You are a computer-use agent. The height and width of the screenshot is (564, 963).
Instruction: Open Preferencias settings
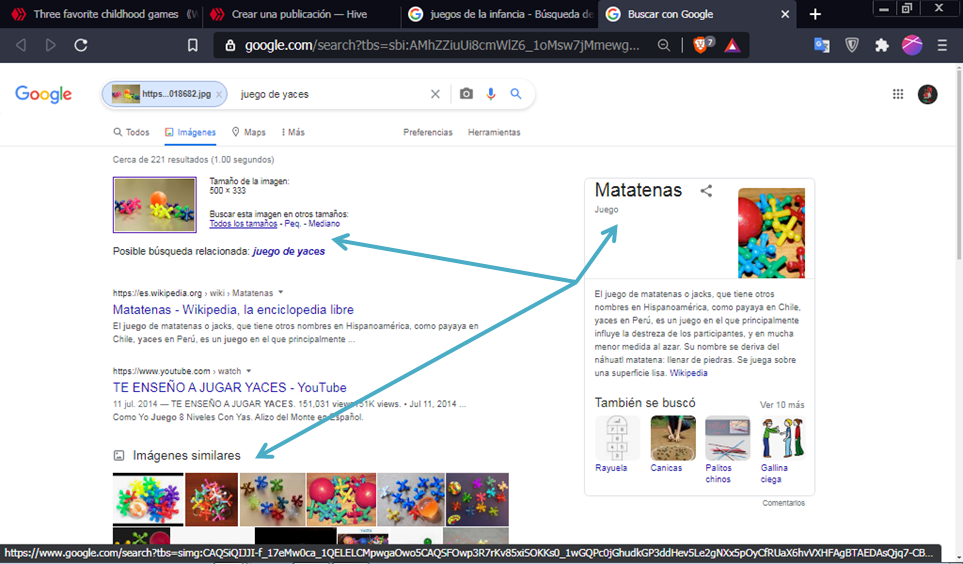point(427,132)
